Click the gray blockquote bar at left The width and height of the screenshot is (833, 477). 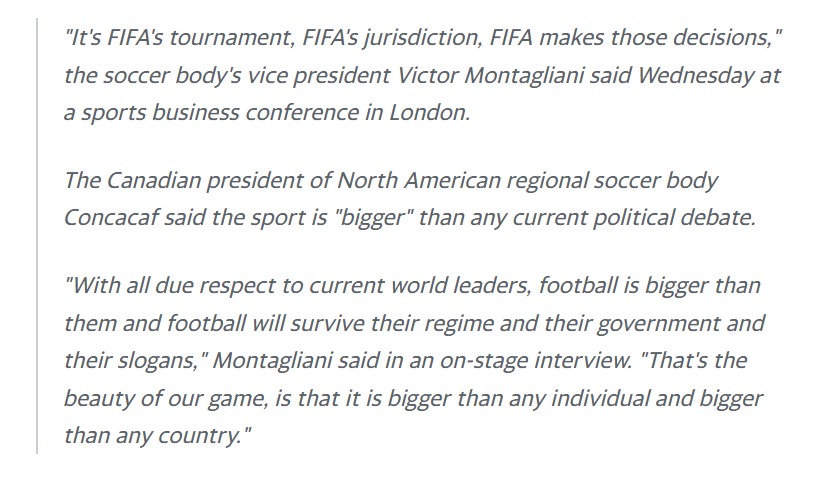point(37,236)
